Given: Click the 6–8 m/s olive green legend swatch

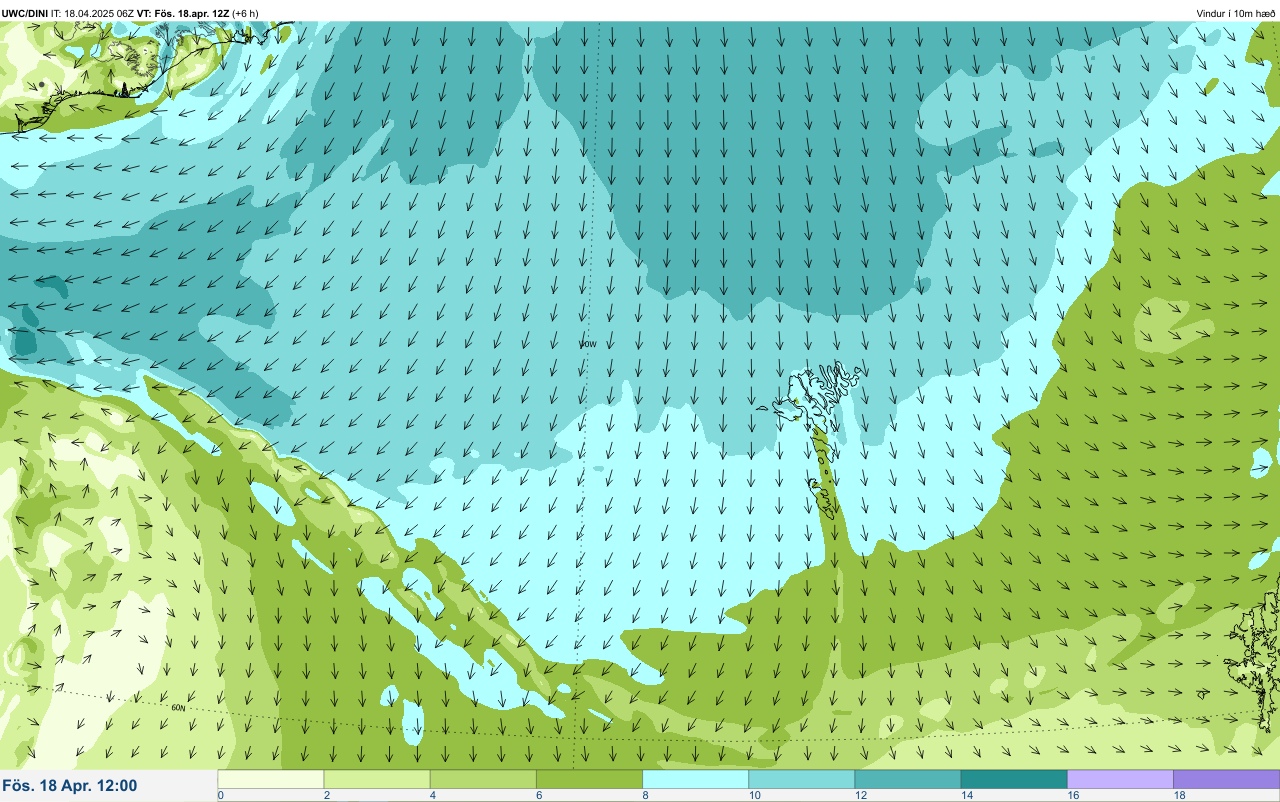Looking at the screenshot, I should pyautogui.click(x=589, y=779).
